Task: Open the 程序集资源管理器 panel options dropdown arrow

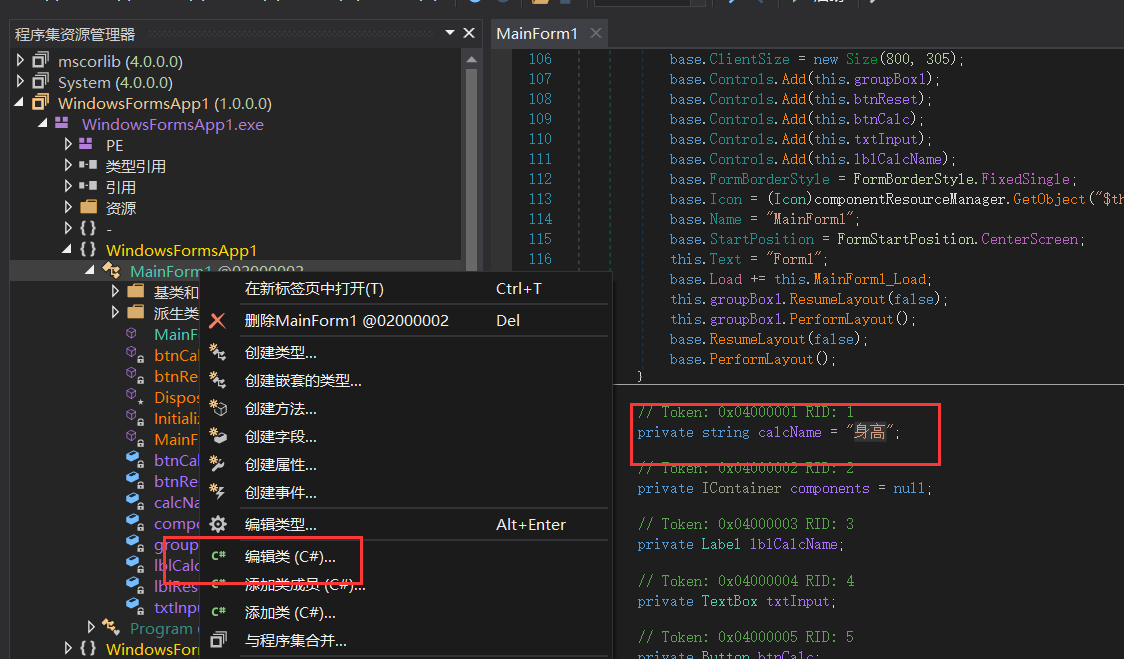Action: point(448,34)
